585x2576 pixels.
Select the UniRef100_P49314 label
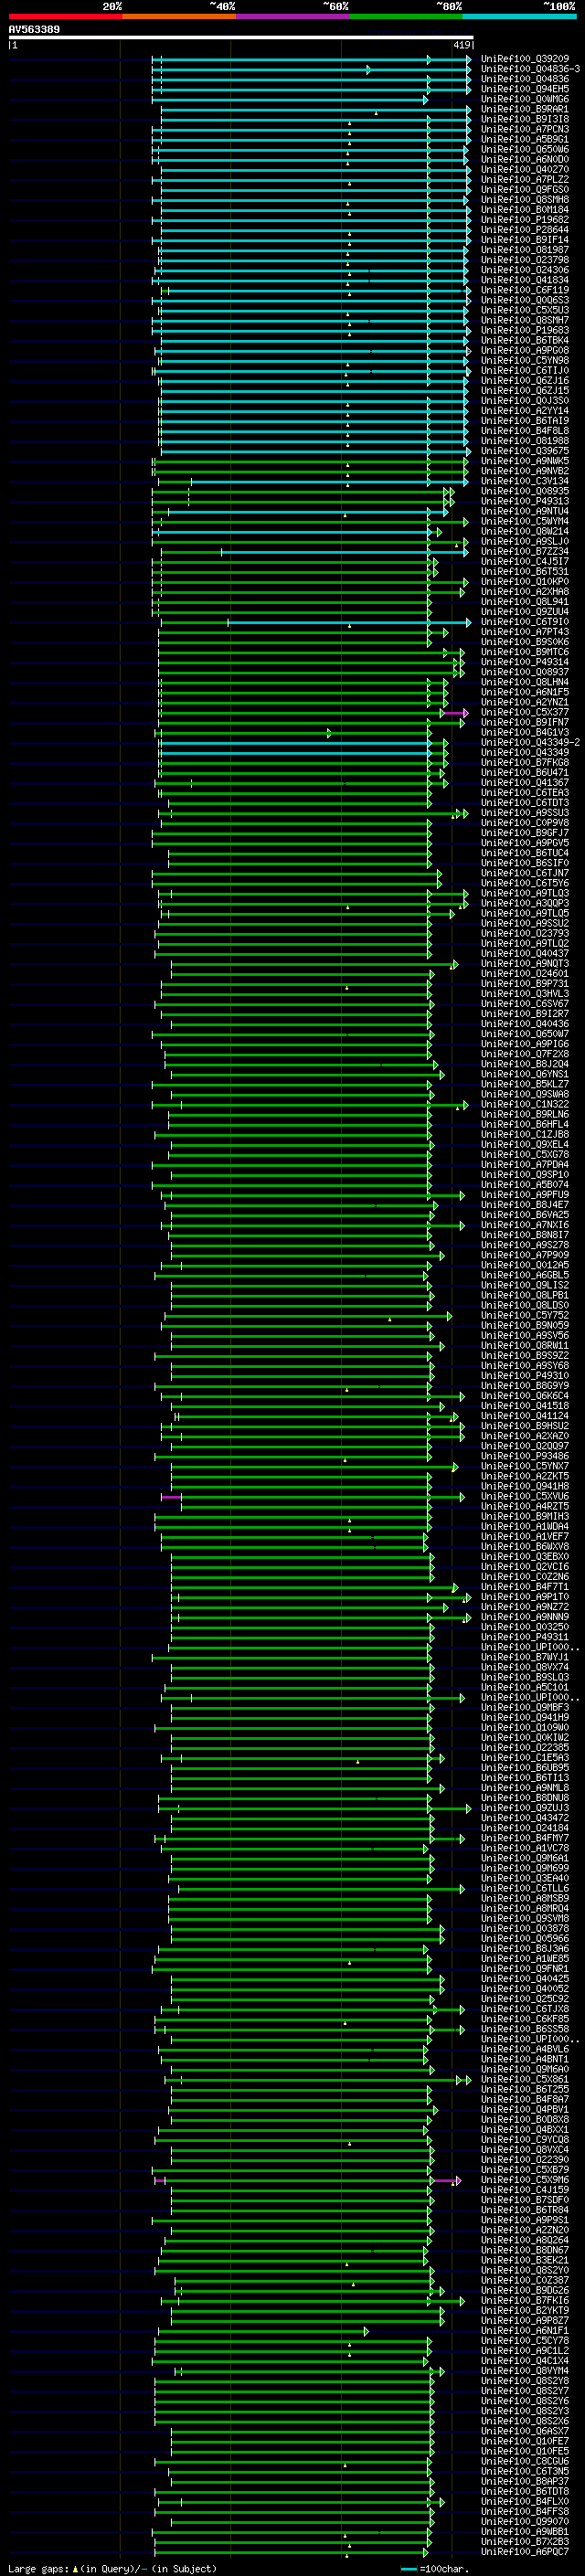coord(525,662)
